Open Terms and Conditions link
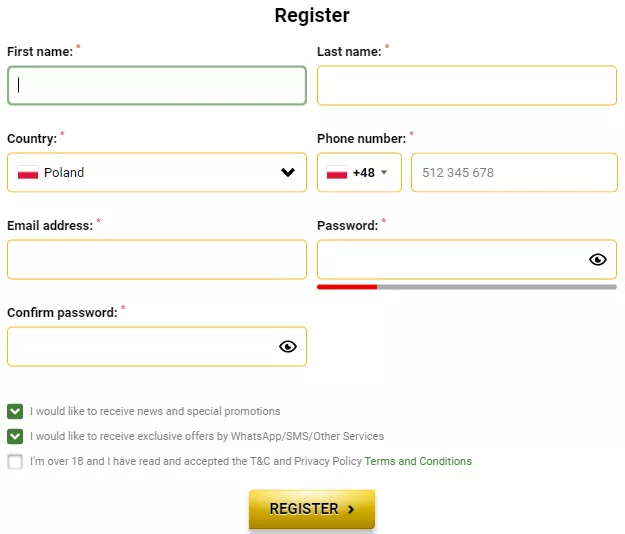 pyautogui.click(x=418, y=461)
